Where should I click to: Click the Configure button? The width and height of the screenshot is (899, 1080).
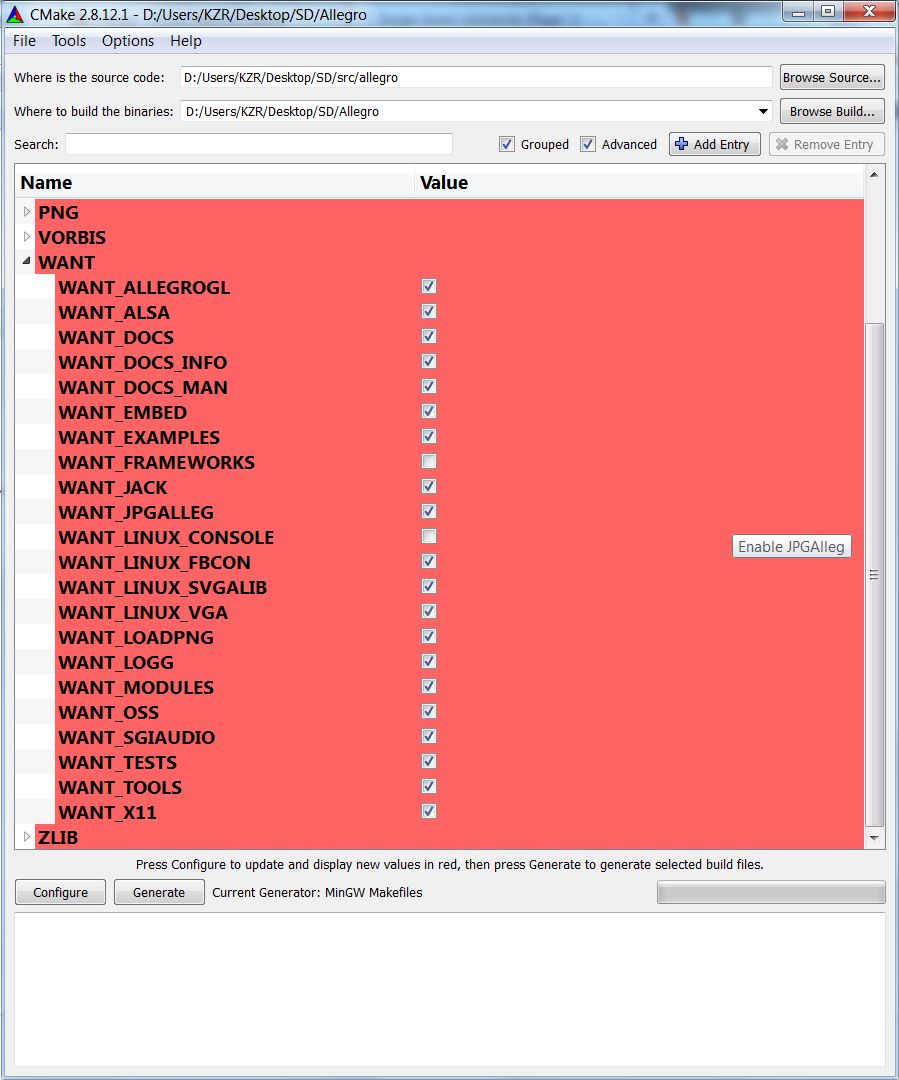(61, 892)
